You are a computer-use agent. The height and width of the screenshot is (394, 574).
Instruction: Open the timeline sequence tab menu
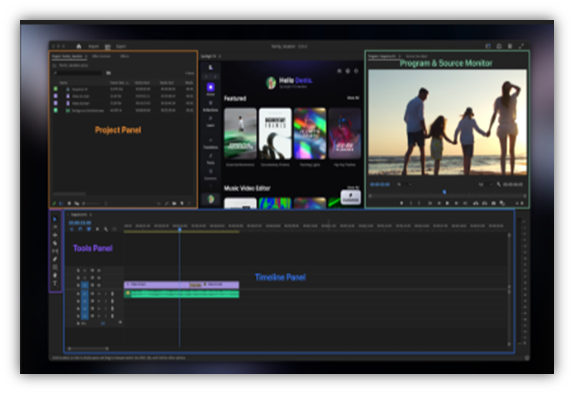point(90,215)
